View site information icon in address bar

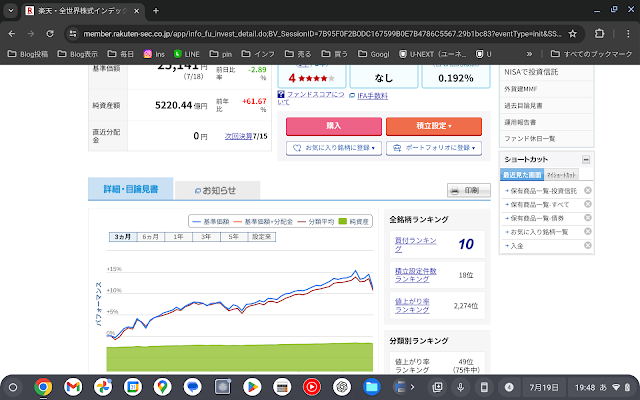(x=73, y=34)
